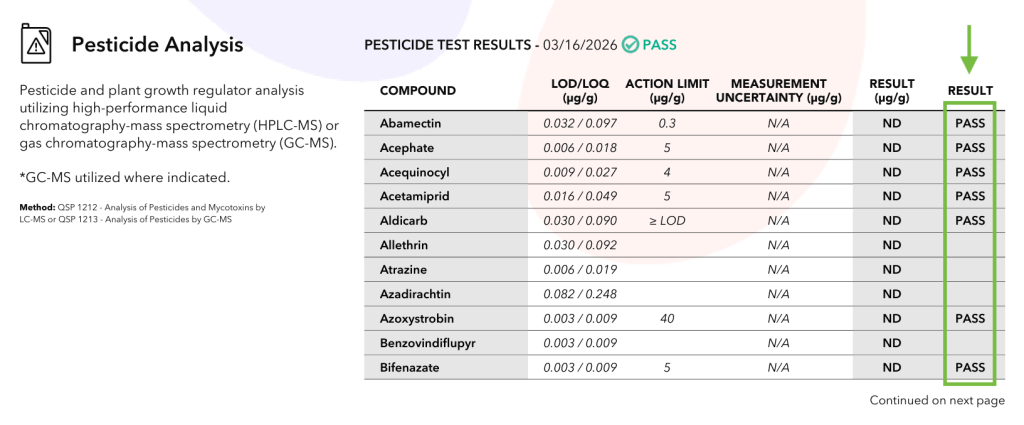Click the ACTION LIMIT column header

pyautogui.click(x=667, y=91)
